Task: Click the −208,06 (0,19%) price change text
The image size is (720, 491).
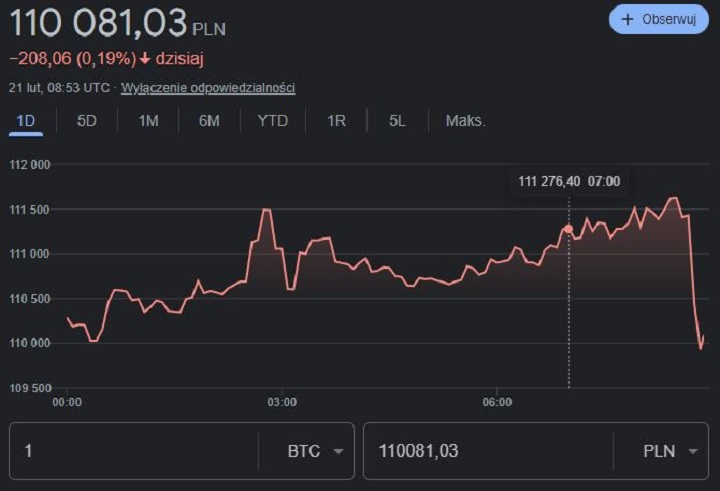Action: click(72, 59)
